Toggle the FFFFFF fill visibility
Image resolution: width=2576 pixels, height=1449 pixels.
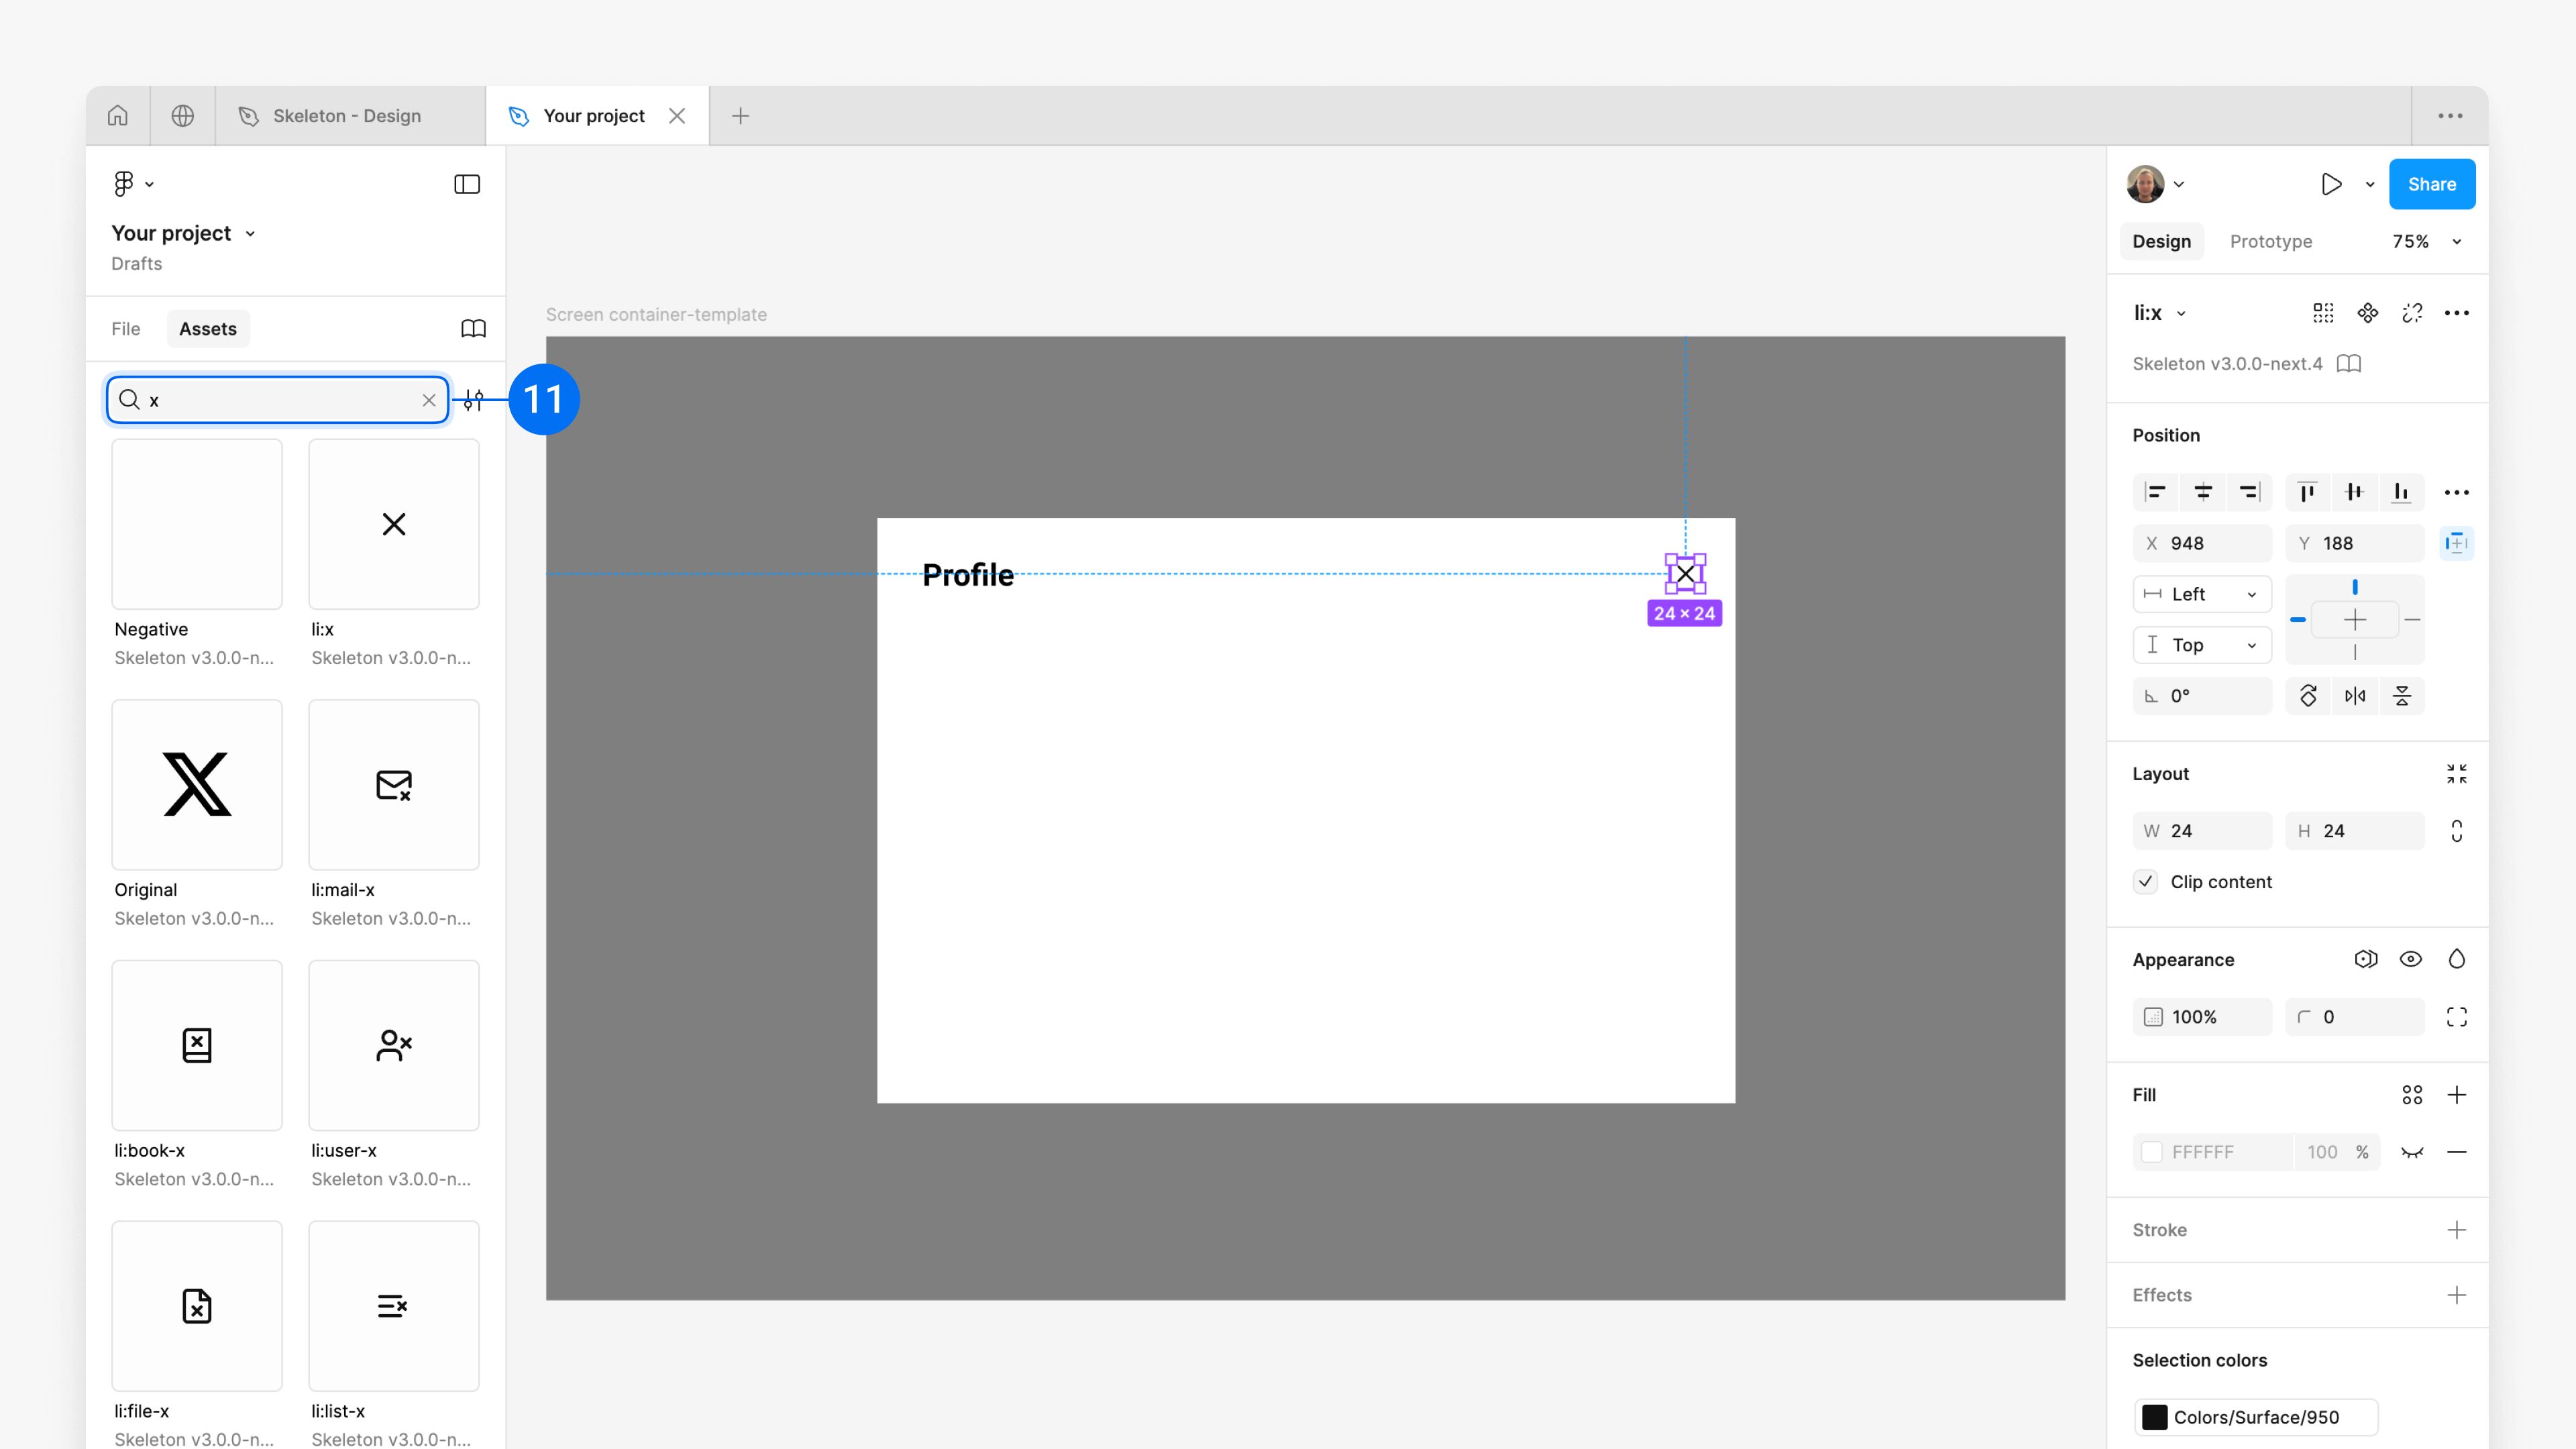[2412, 1152]
